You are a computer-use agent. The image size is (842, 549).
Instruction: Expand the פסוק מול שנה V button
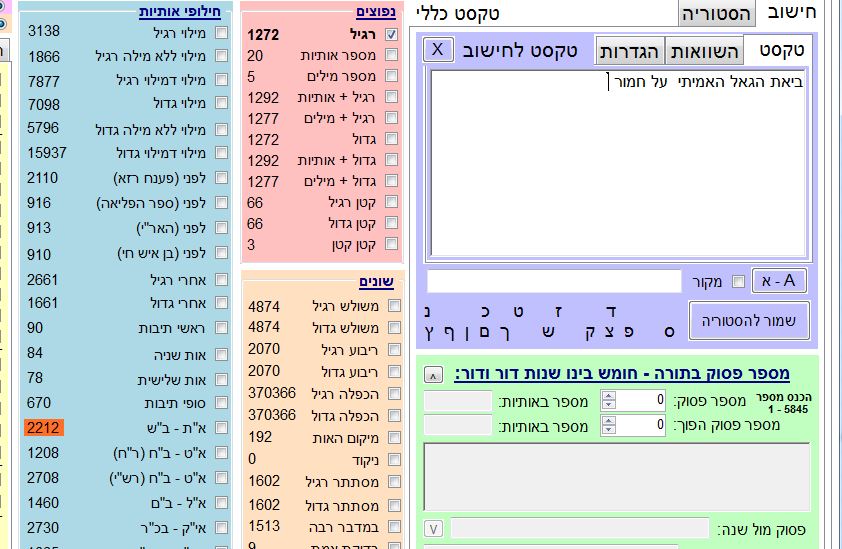point(434,528)
